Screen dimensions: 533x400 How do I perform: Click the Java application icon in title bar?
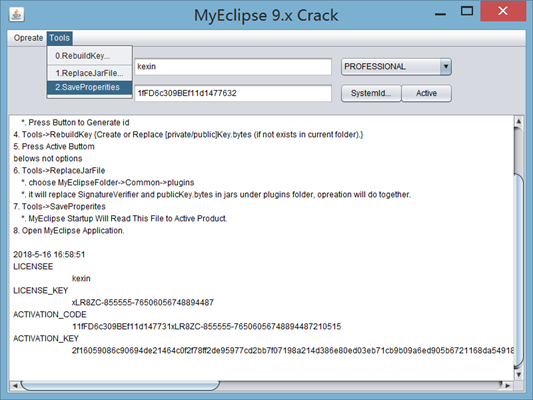16,15
